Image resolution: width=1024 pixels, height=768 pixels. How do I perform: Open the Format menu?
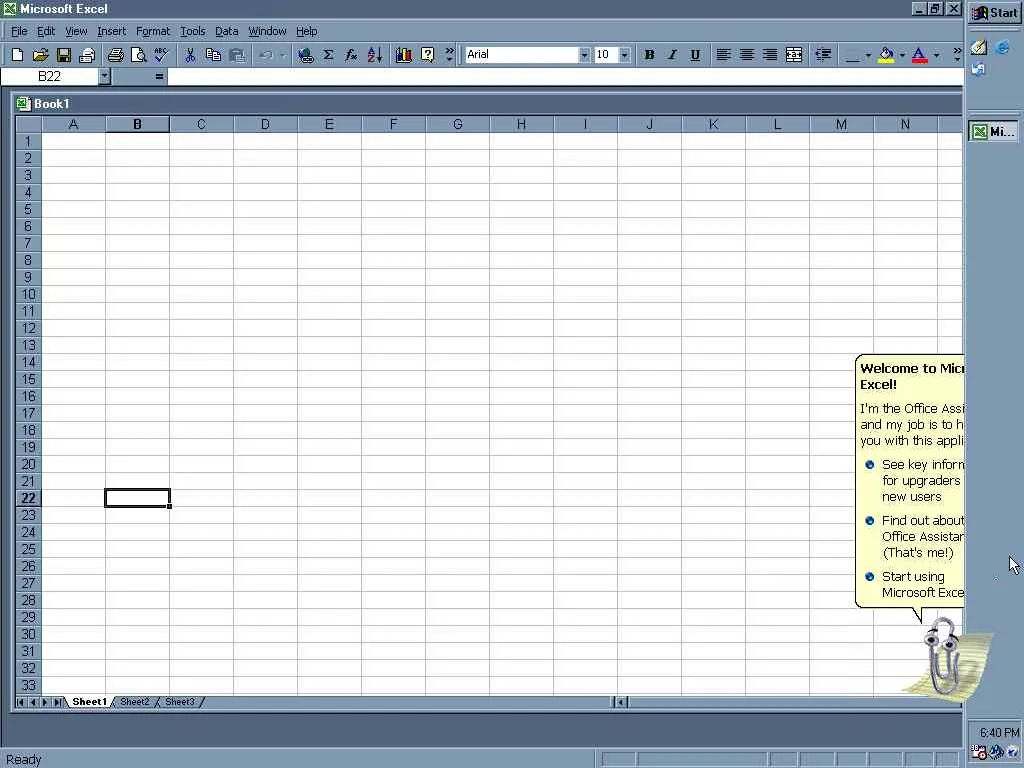(x=153, y=31)
